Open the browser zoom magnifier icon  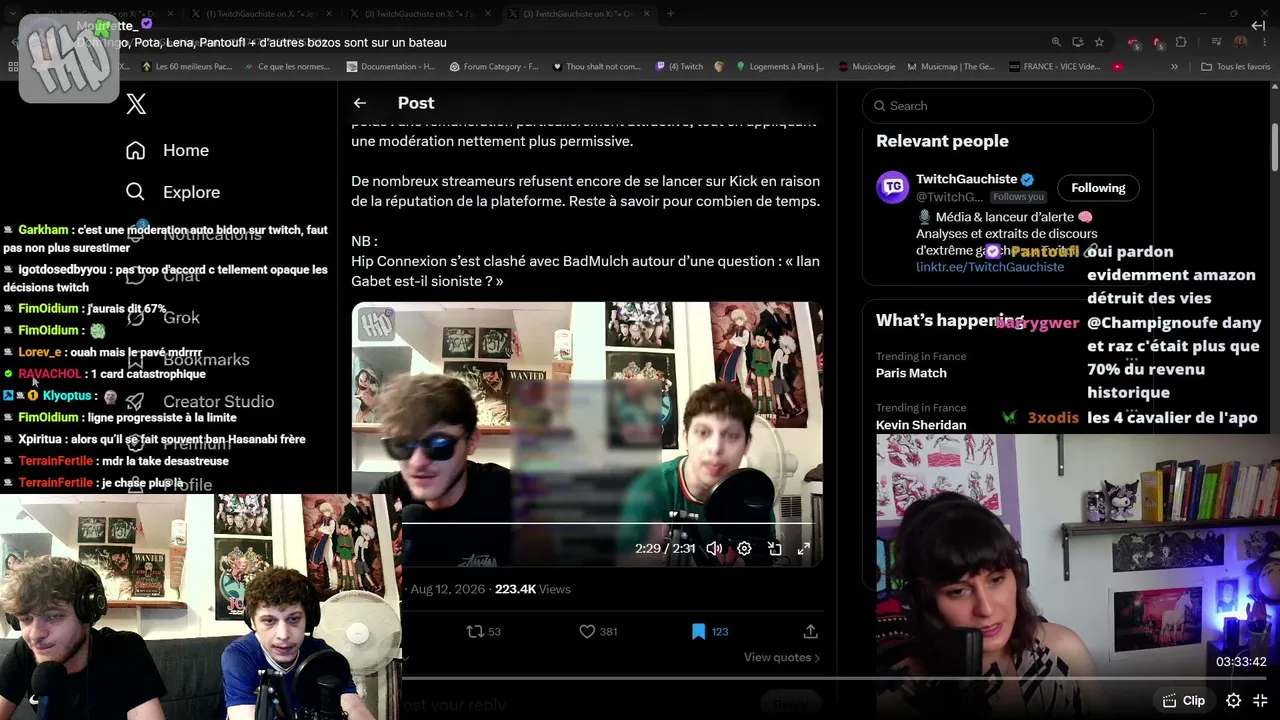coord(1056,42)
